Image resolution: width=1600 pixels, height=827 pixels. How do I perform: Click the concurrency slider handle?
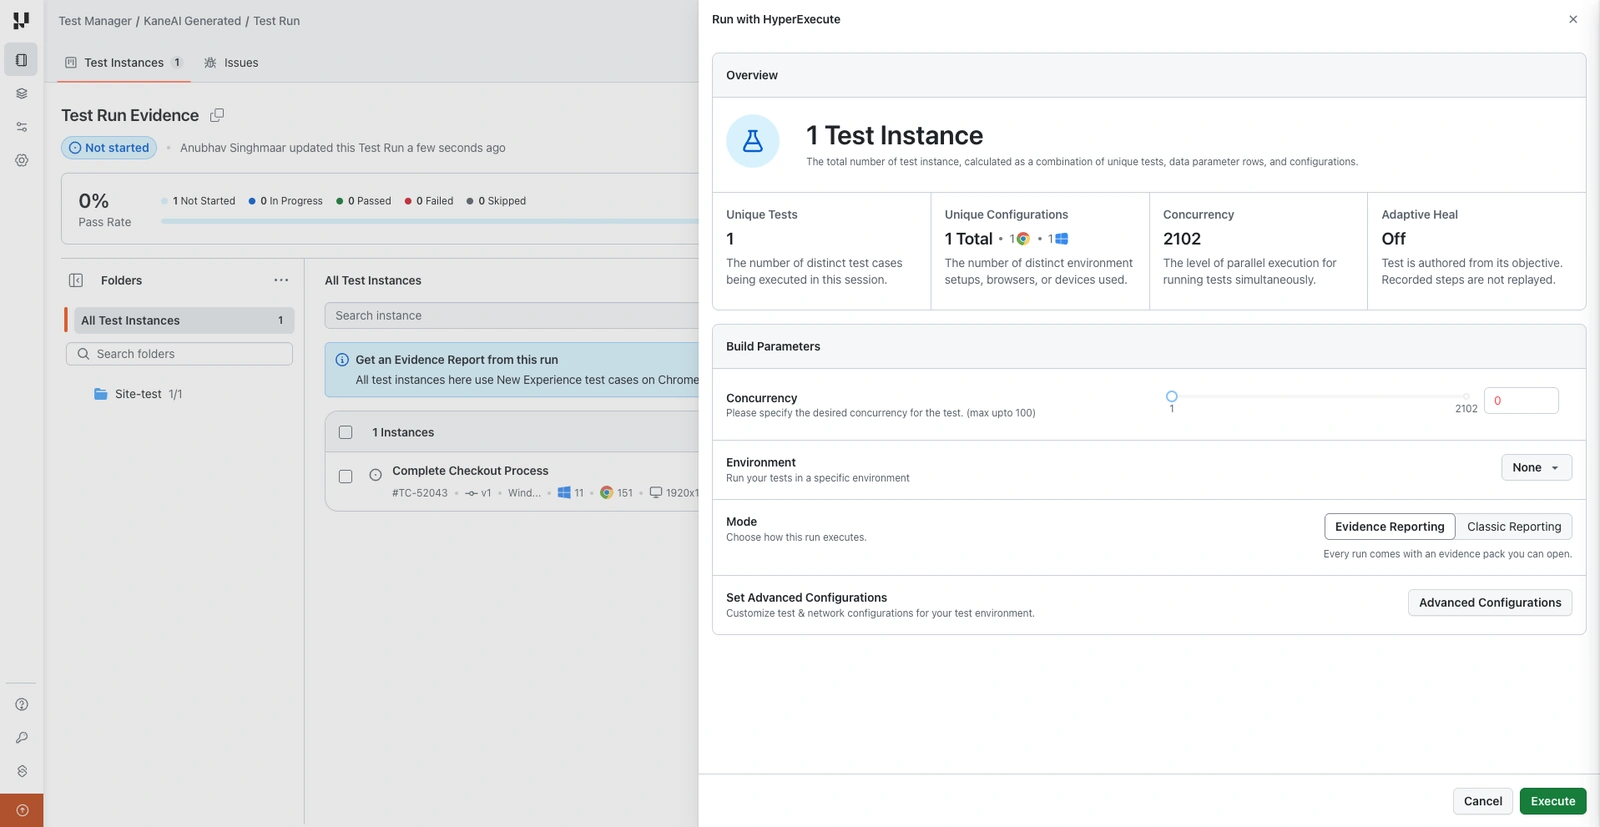click(1172, 396)
